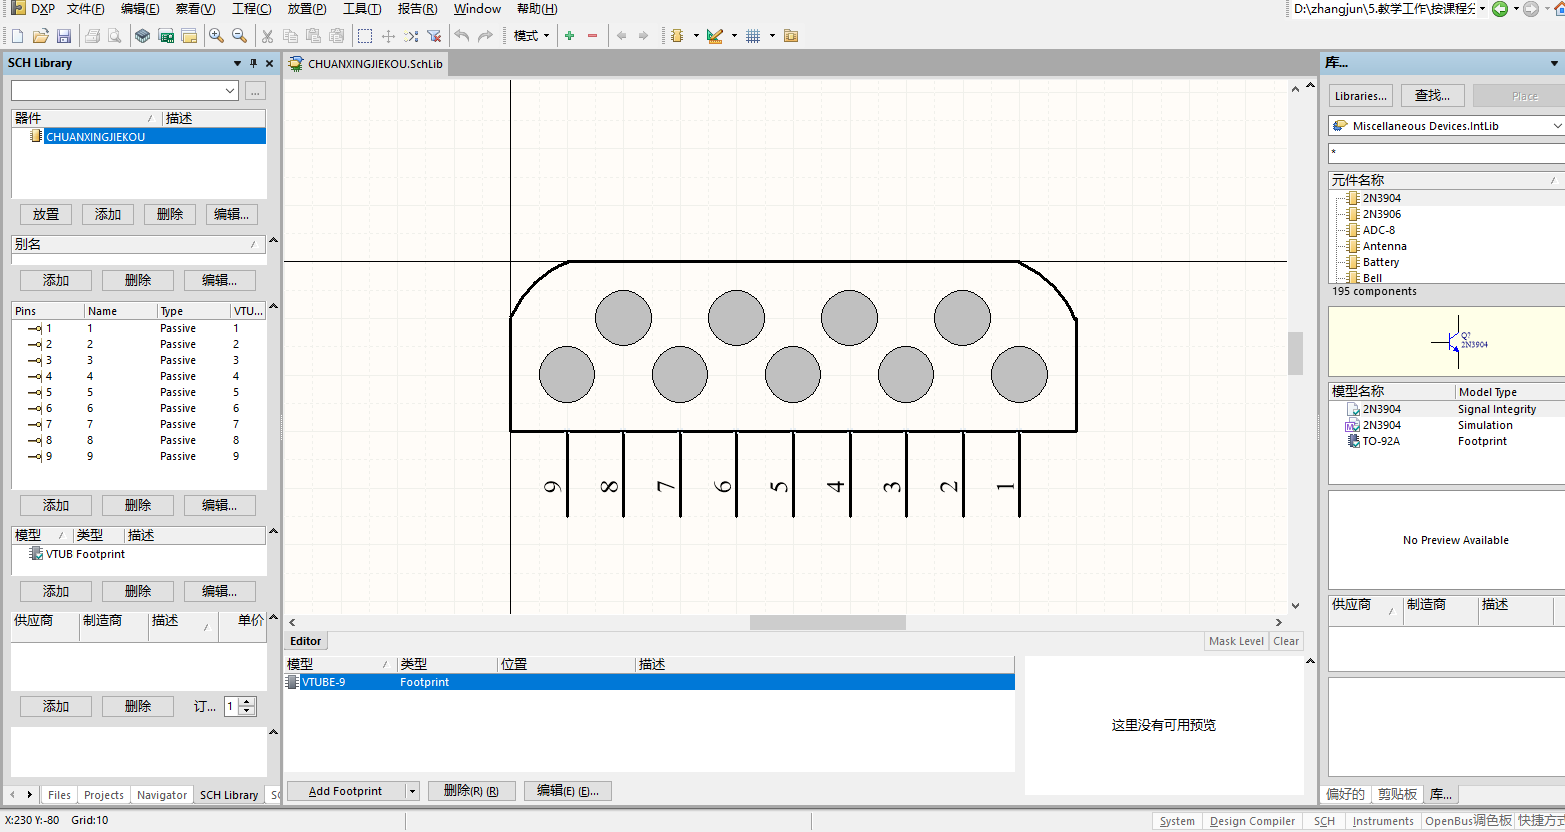Click the editor's horizontal scrollbar thumb
1565x832 pixels.
tap(827, 622)
